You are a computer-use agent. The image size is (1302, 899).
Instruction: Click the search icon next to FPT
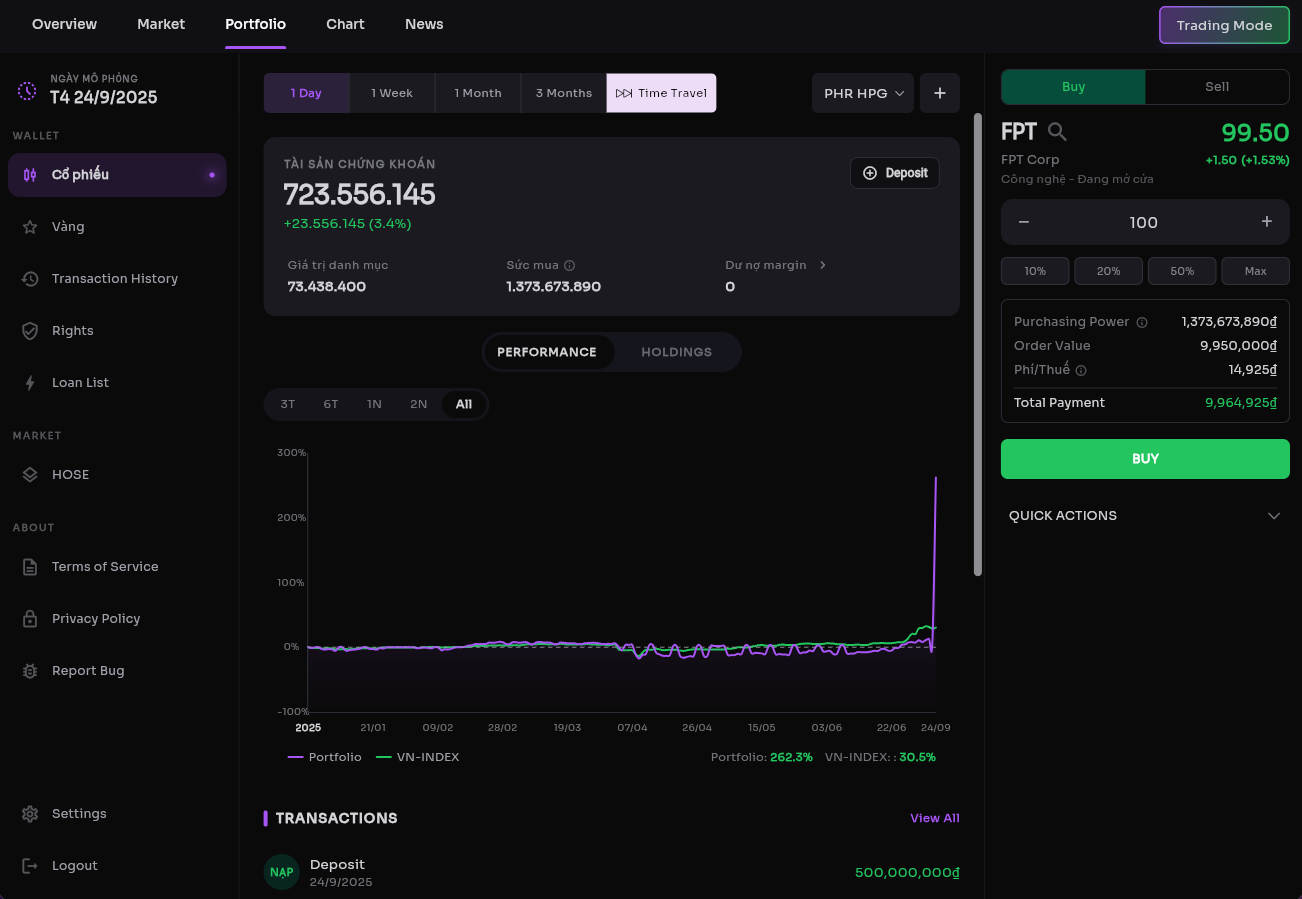pyautogui.click(x=1057, y=132)
